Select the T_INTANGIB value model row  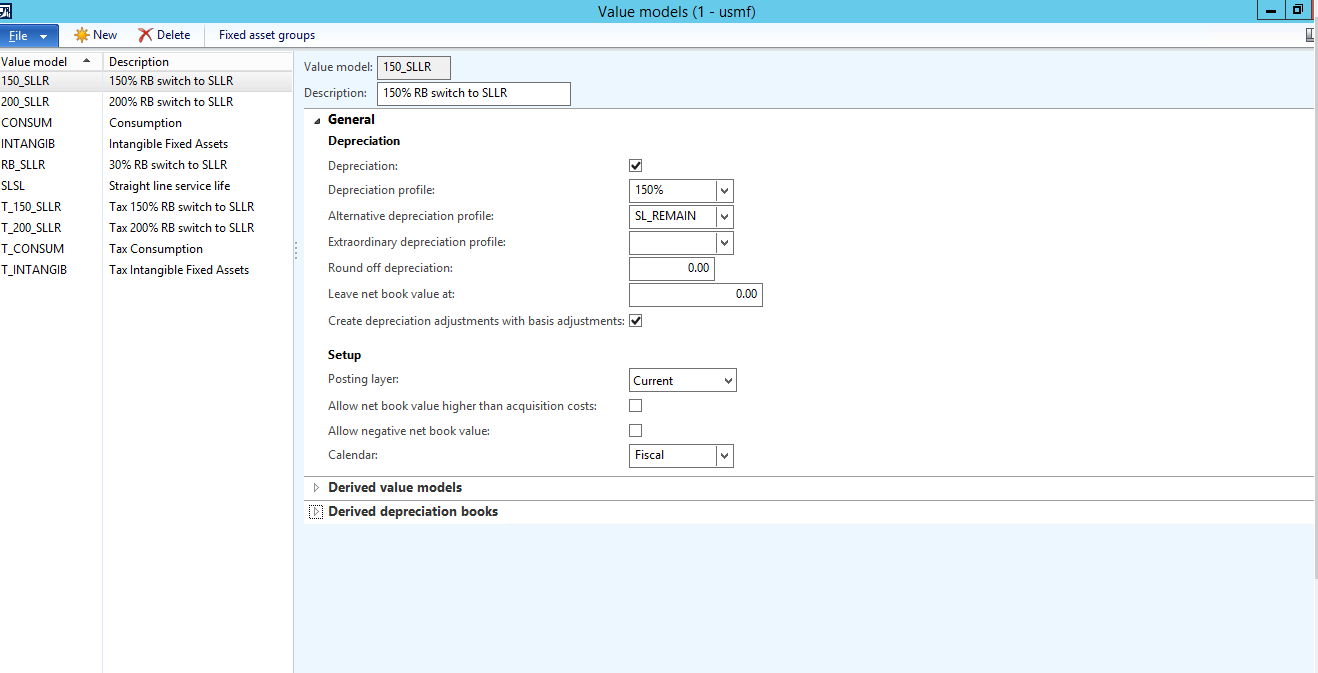pos(146,270)
